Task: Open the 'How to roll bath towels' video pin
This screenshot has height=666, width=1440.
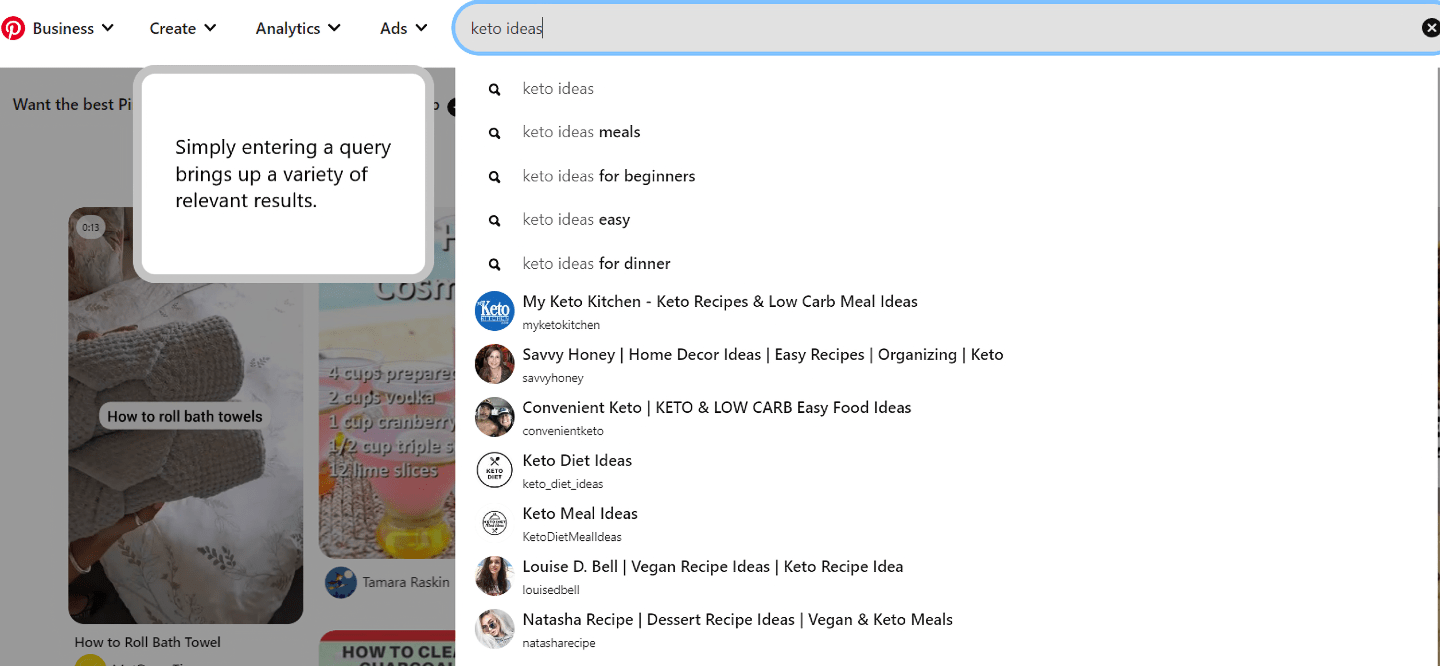Action: pyautogui.click(x=185, y=415)
